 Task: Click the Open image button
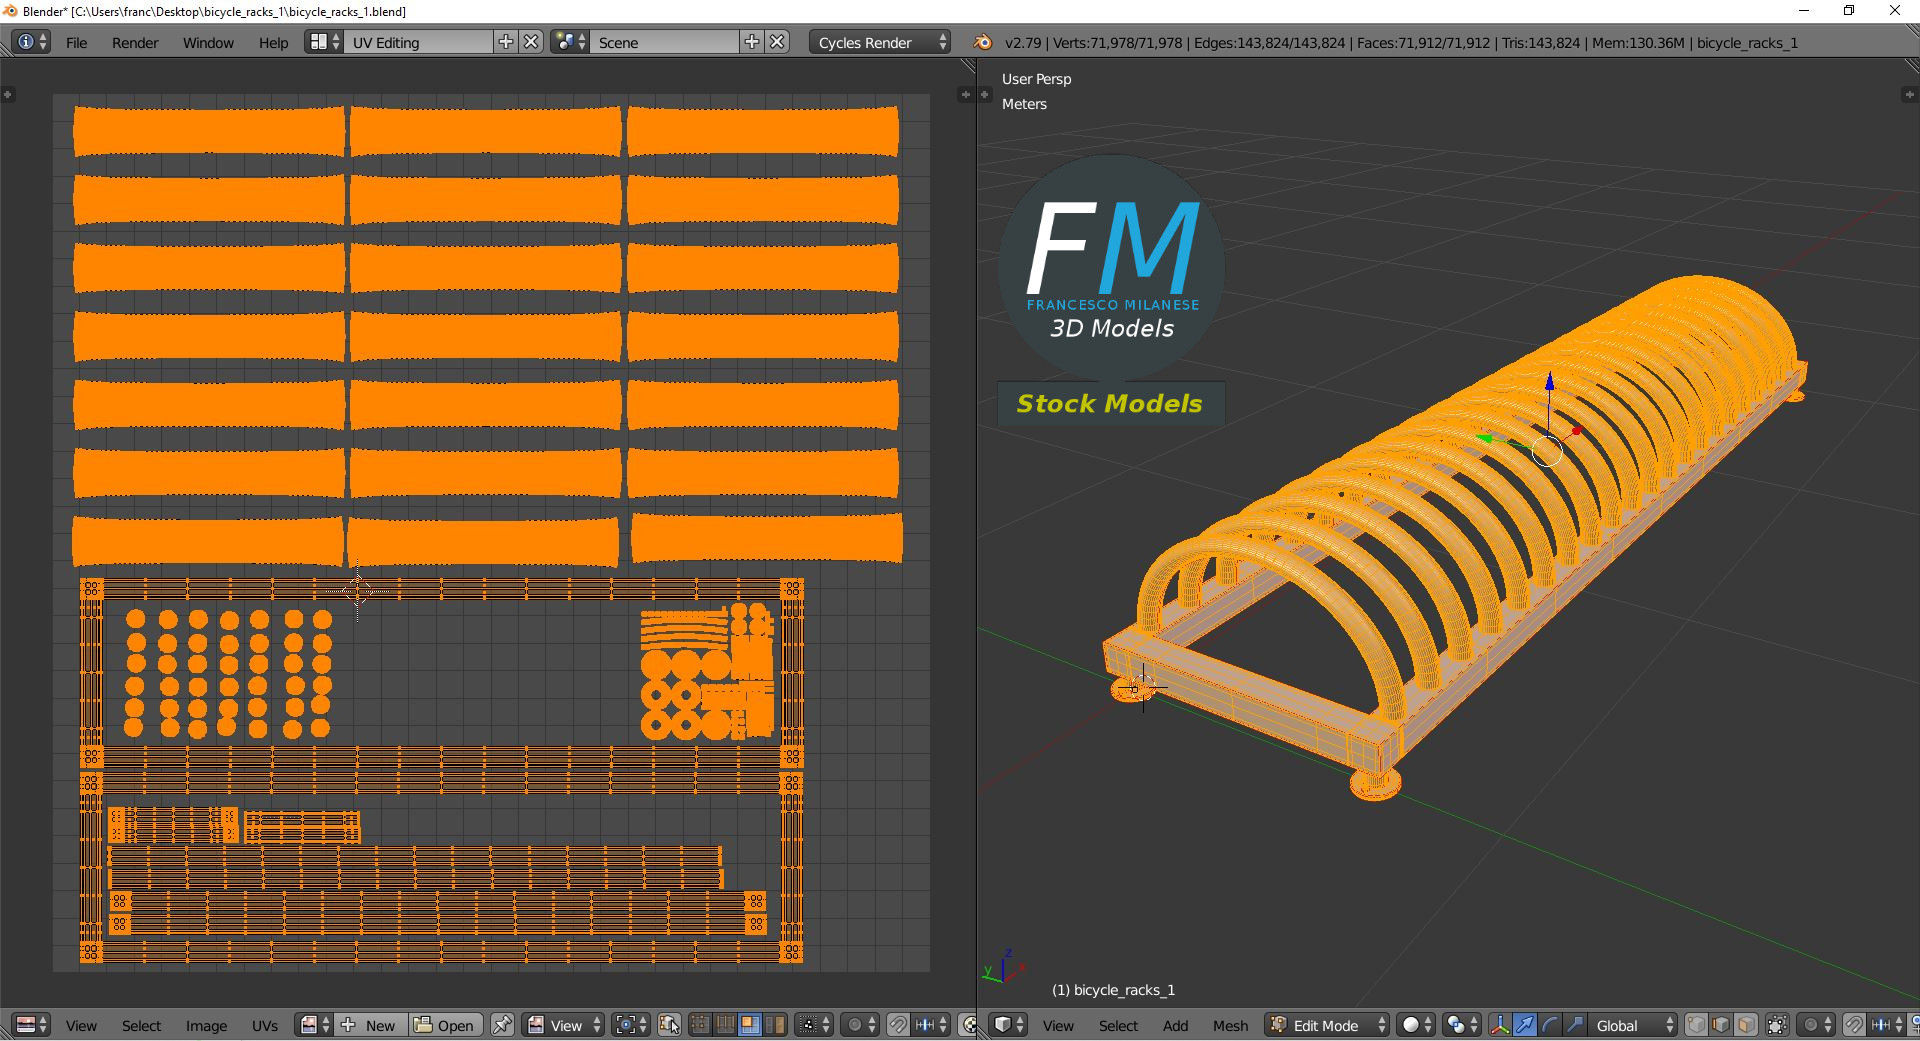tap(445, 1025)
